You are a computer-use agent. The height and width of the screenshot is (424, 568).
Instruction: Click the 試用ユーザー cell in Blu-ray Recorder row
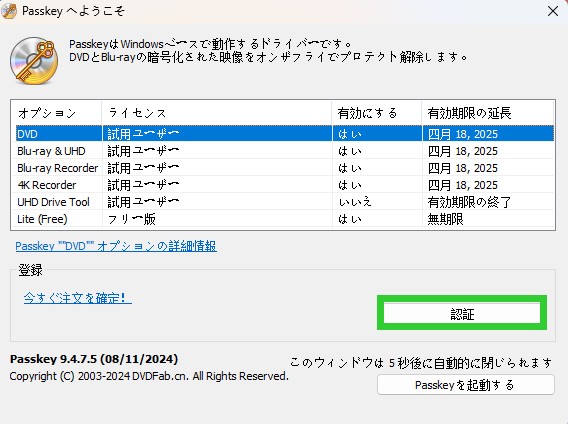click(x=143, y=168)
